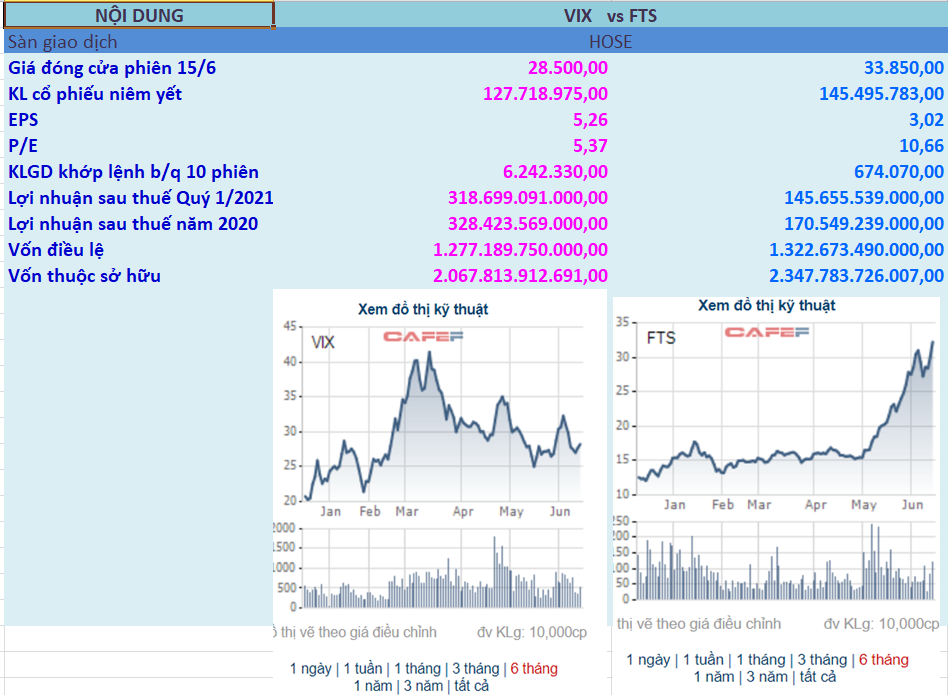Image resolution: width=948 pixels, height=695 pixels.
Task: Click the "VIX vs FTS" header cell
Action: pos(610,15)
